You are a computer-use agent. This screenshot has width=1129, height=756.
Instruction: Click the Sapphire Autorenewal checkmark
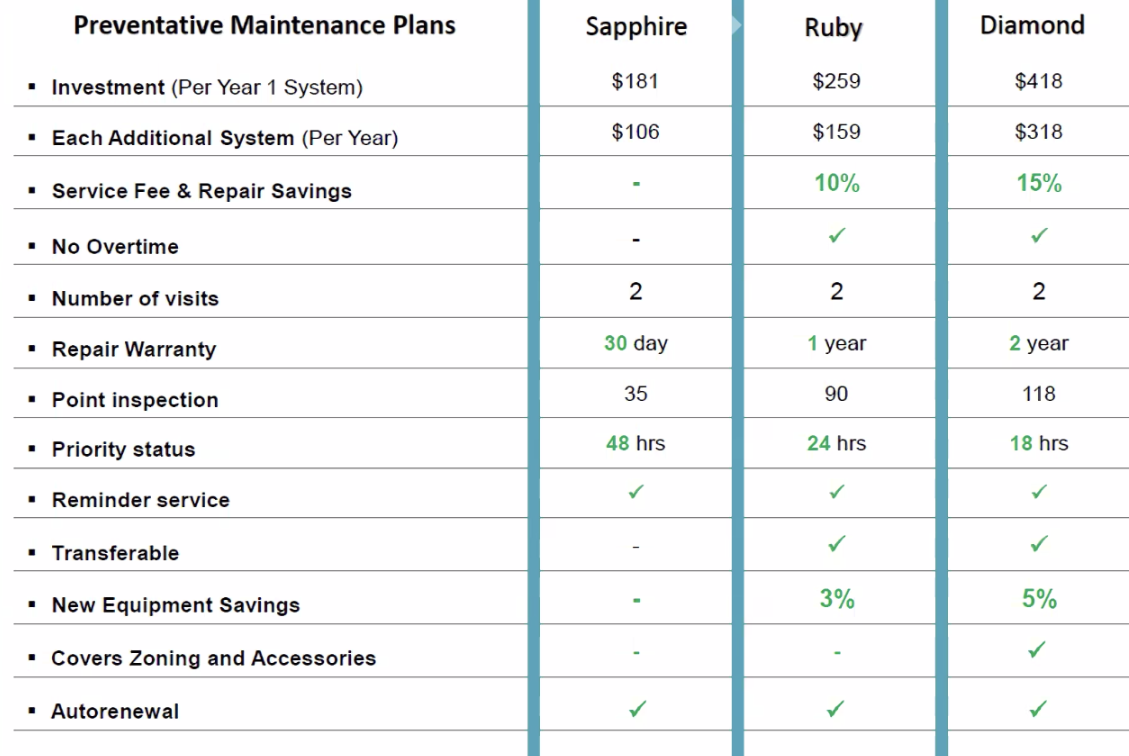pos(637,709)
